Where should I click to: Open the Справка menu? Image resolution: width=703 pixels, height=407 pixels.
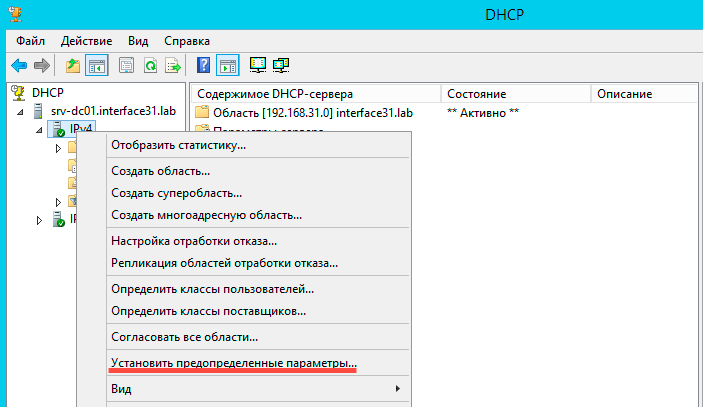coord(187,41)
